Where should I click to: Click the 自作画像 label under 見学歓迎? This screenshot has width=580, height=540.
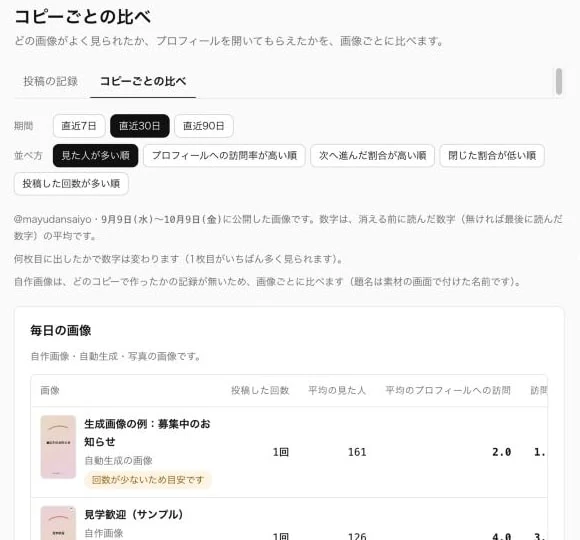coord(104,533)
